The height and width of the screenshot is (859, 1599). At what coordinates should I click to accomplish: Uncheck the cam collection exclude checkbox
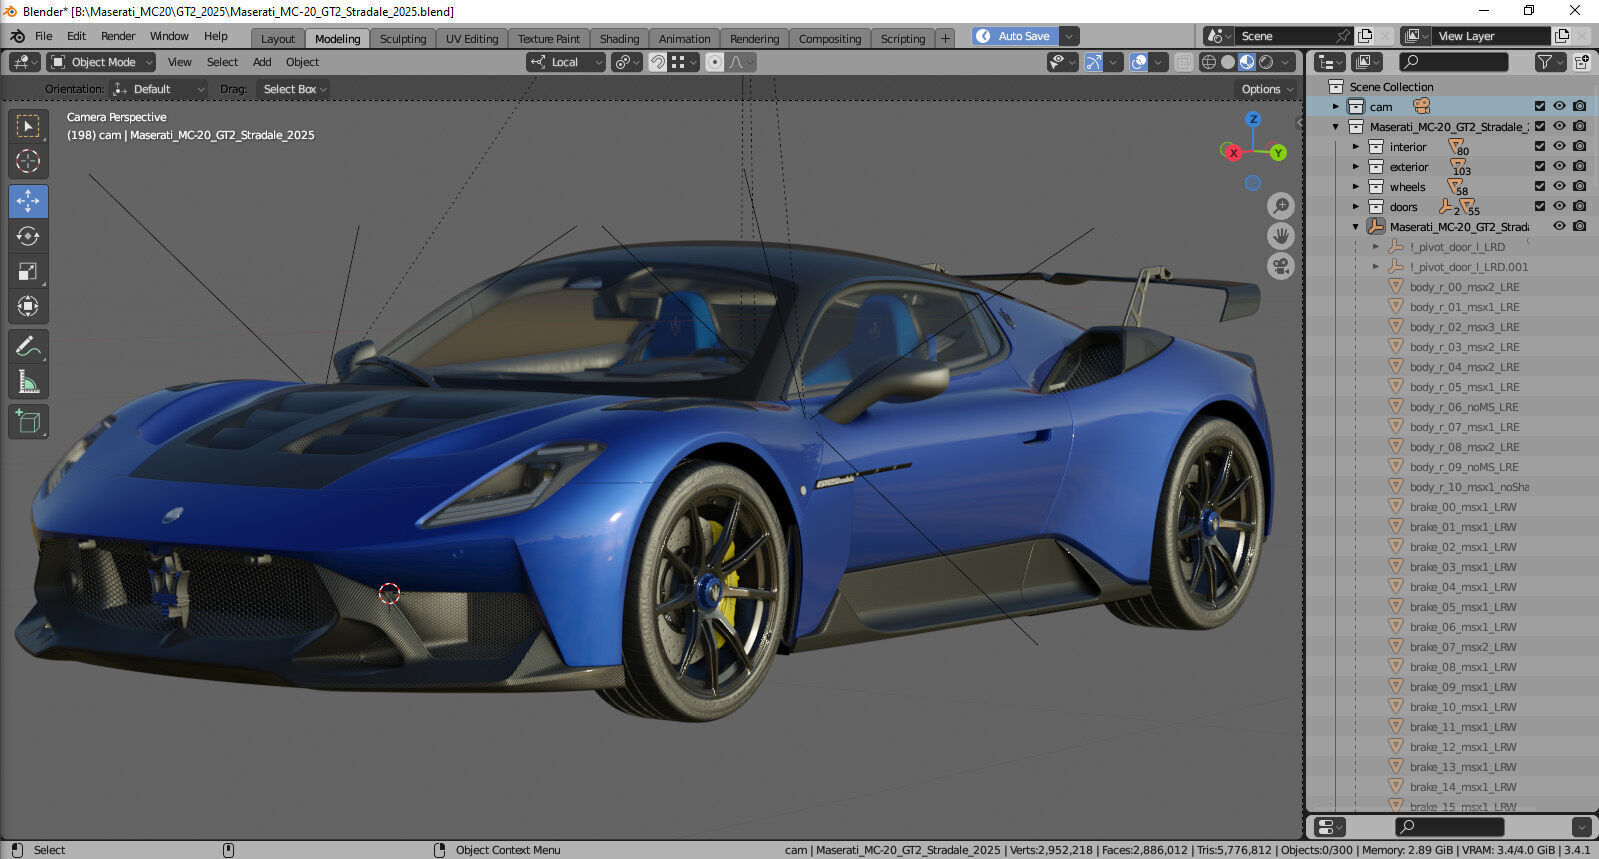coord(1540,106)
